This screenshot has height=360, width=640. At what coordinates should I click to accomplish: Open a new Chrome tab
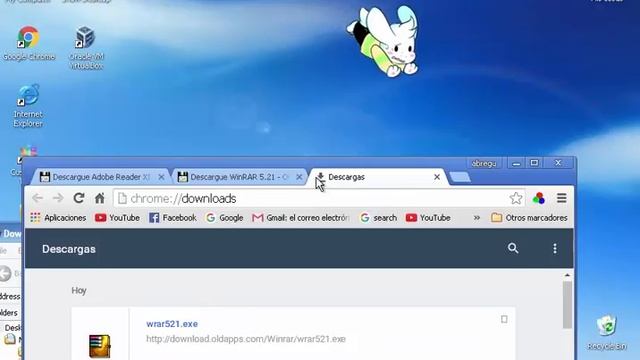pos(460,177)
